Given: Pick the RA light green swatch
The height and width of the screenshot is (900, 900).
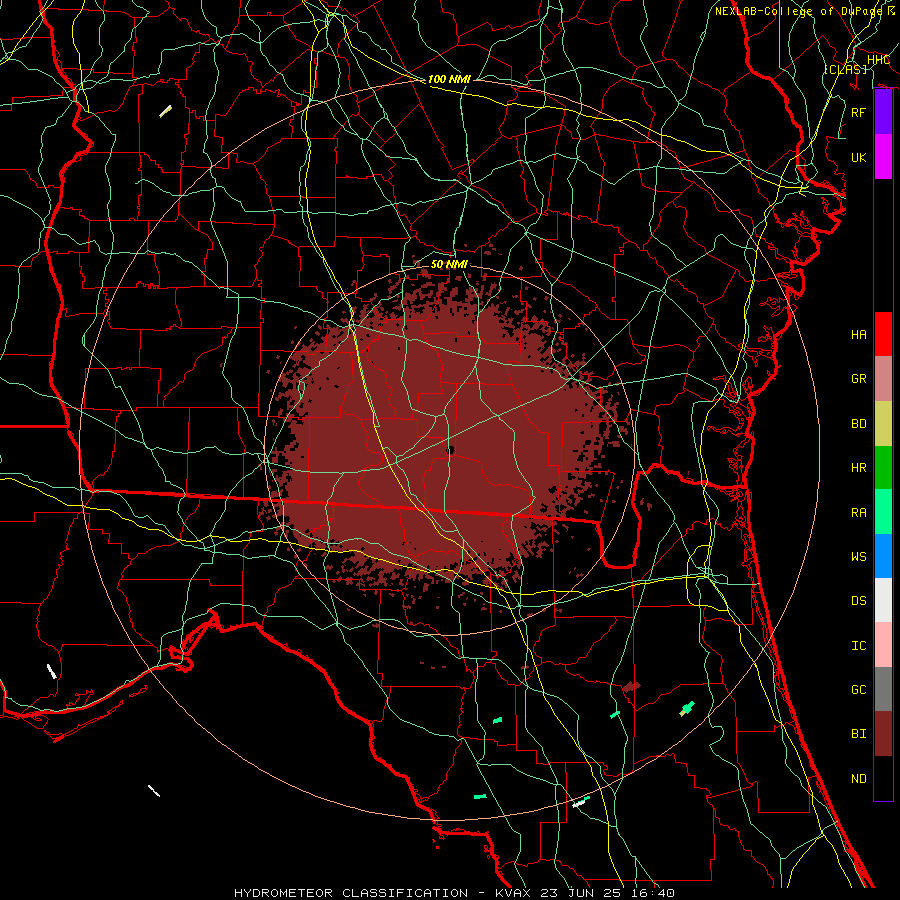Looking at the screenshot, I should point(883,512).
